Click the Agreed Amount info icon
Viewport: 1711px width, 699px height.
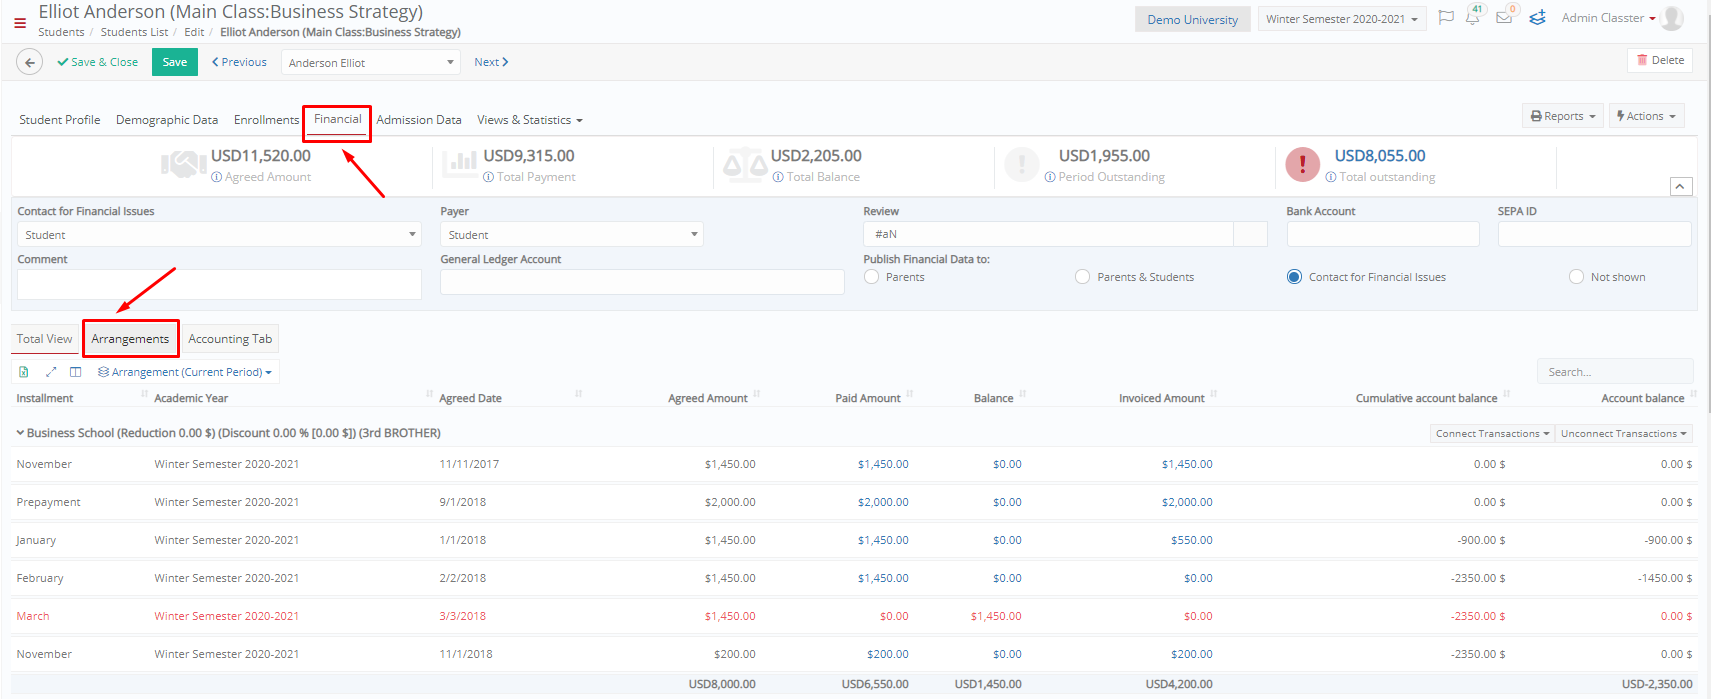pyautogui.click(x=217, y=177)
